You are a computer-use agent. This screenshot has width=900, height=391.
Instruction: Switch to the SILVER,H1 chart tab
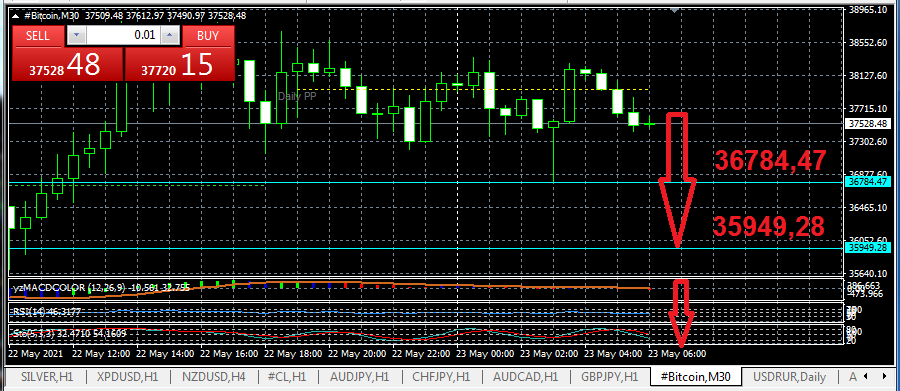(x=47, y=377)
